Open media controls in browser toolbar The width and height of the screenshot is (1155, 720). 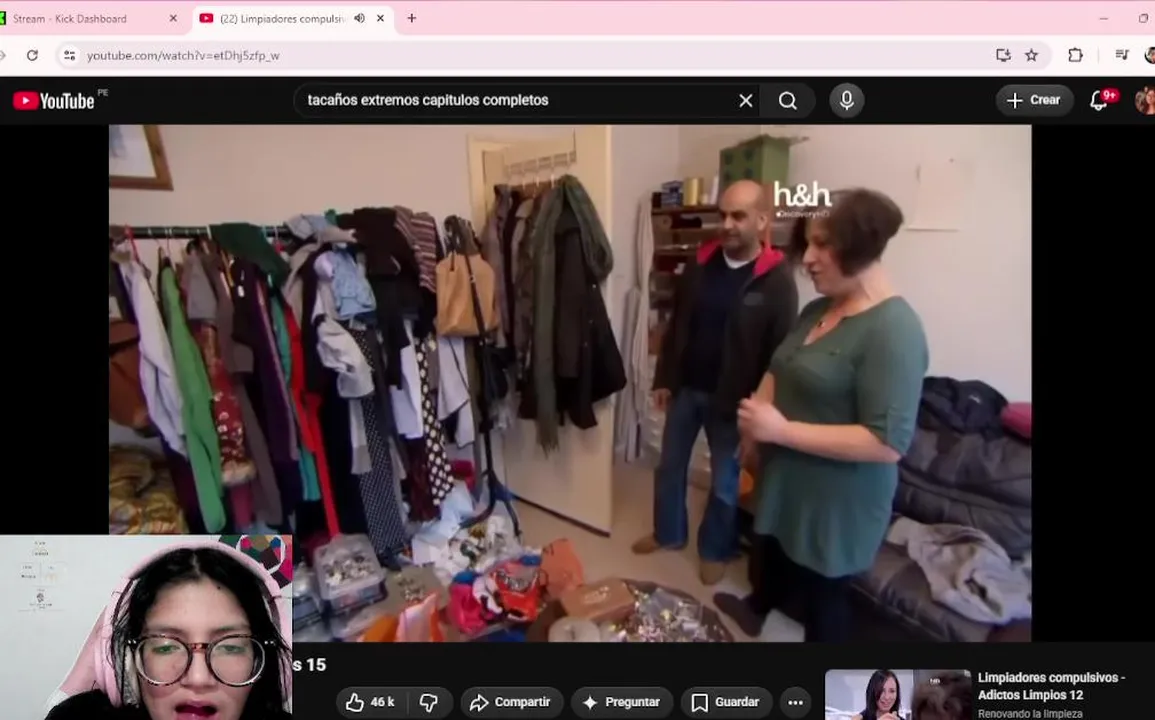(x=1122, y=55)
